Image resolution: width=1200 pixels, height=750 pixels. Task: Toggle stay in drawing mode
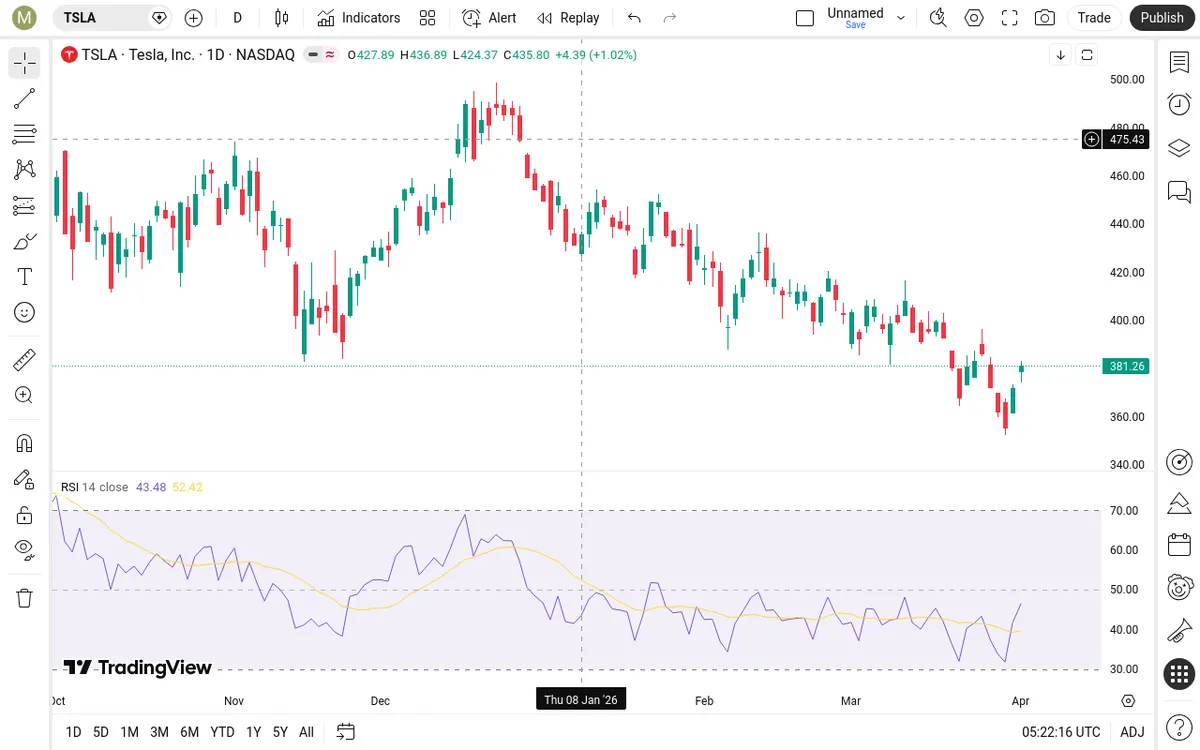(25, 479)
